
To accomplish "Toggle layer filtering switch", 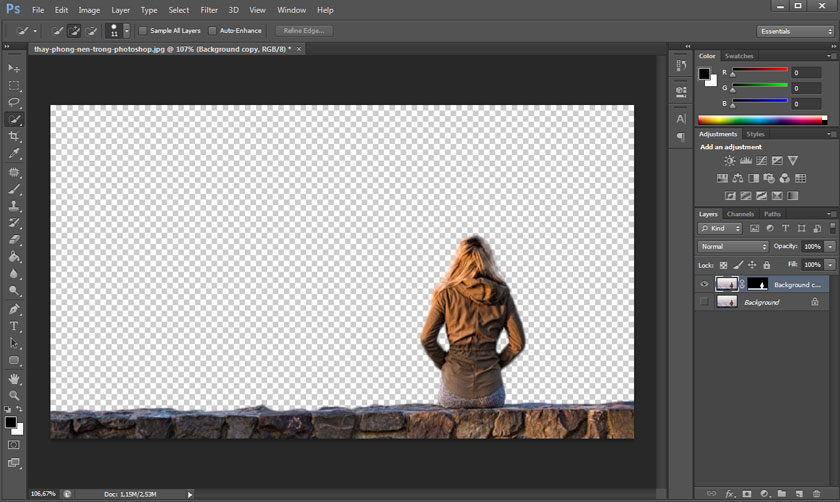I will pos(832,228).
